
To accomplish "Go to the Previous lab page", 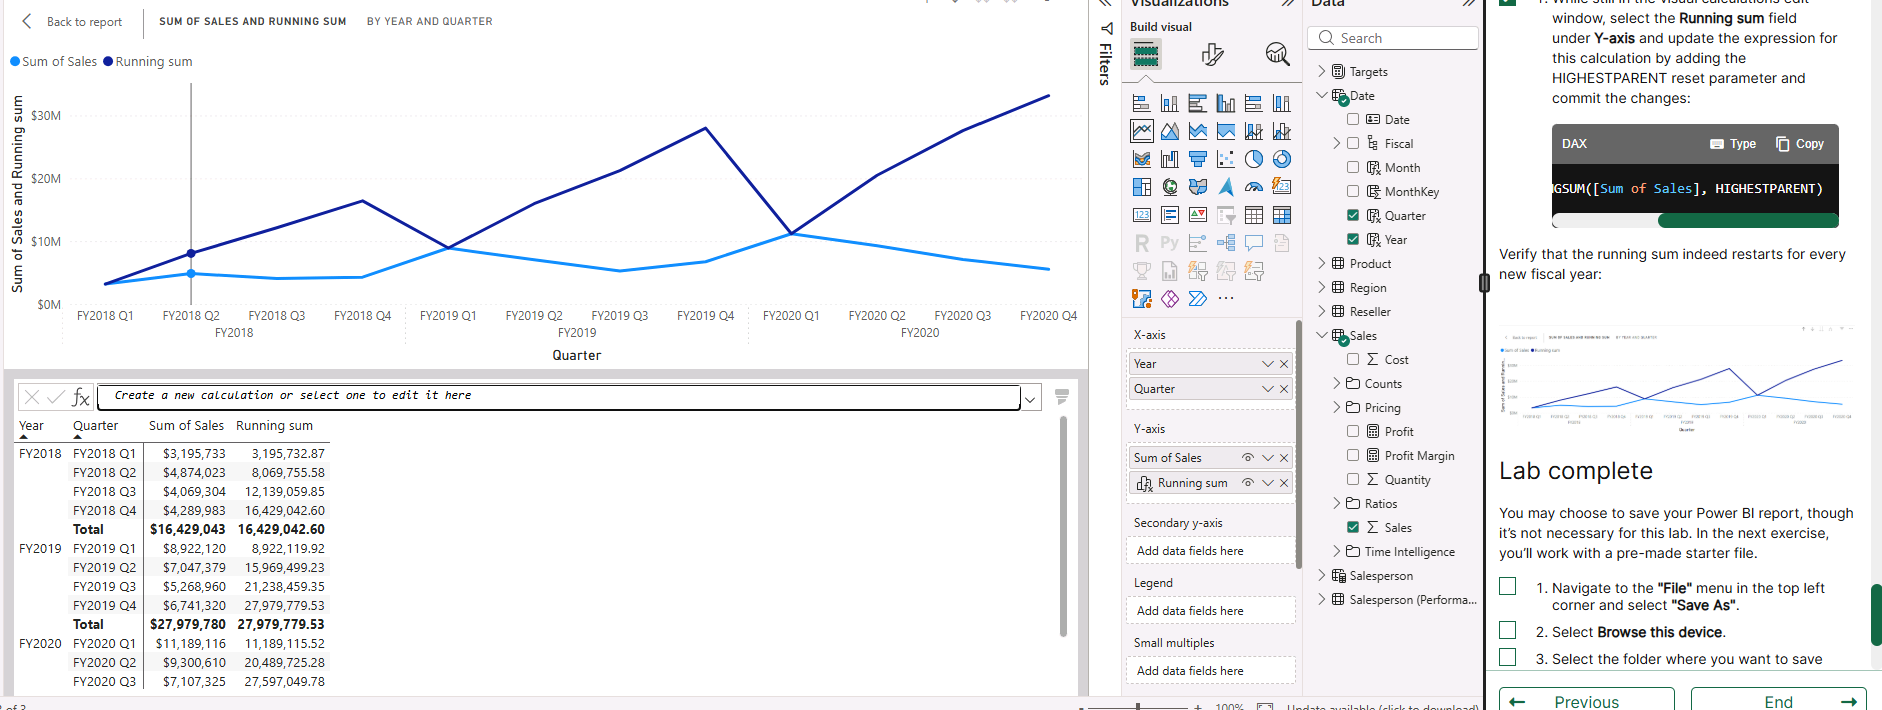I will point(1586,700).
